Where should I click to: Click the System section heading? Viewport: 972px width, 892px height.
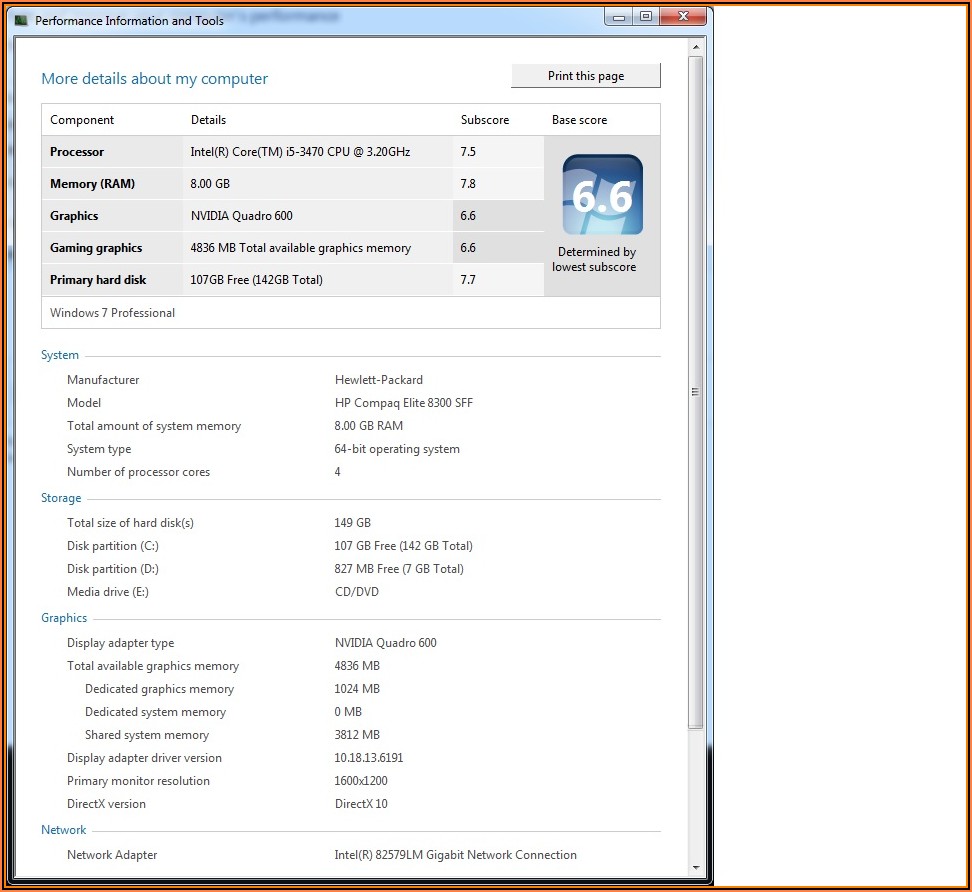60,355
